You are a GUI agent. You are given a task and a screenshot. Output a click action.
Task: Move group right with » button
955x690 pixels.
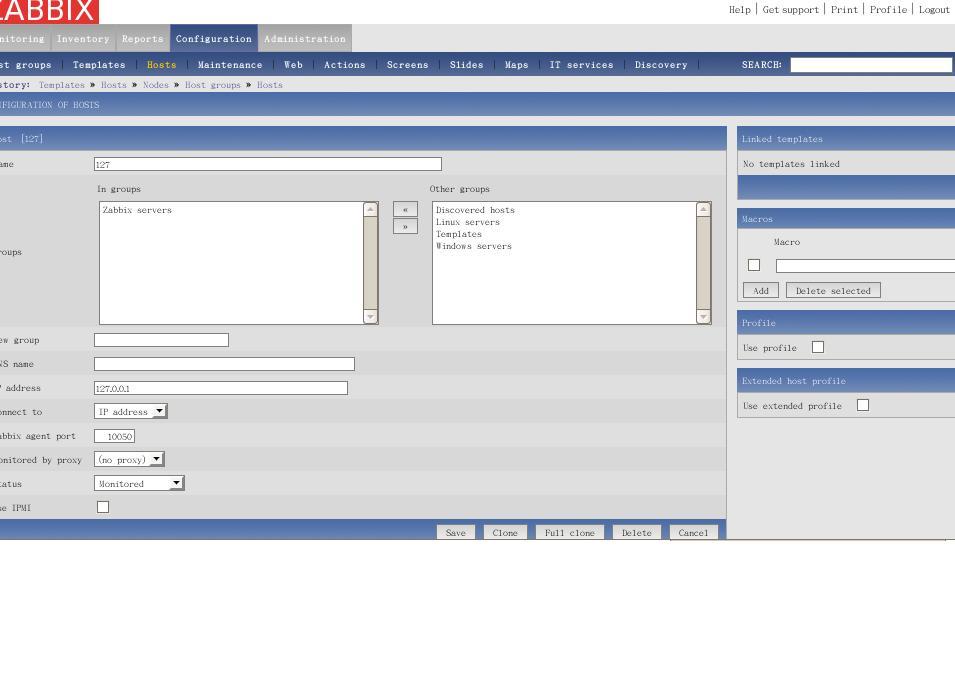click(x=405, y=227)
